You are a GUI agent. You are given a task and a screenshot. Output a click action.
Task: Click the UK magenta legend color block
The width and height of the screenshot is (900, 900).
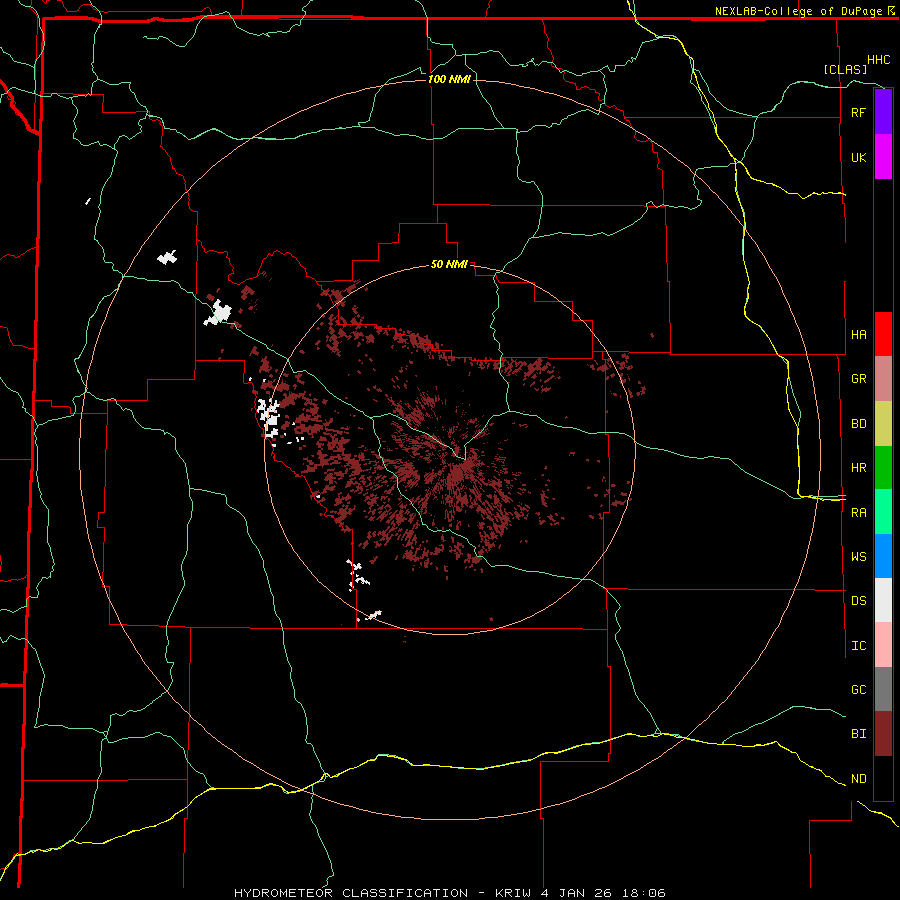coord(883,157)
